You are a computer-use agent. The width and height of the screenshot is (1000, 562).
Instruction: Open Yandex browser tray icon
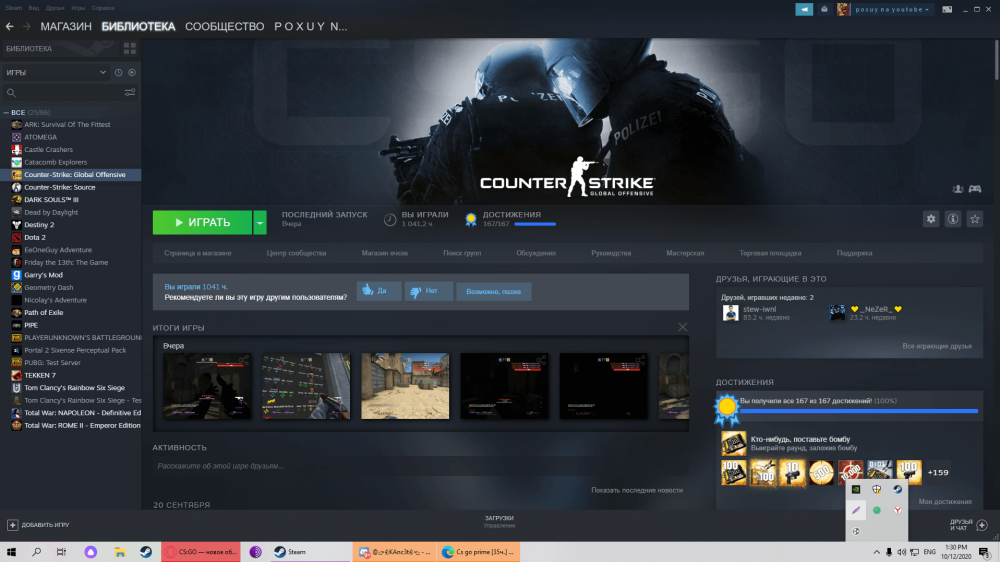click(897, 510)
